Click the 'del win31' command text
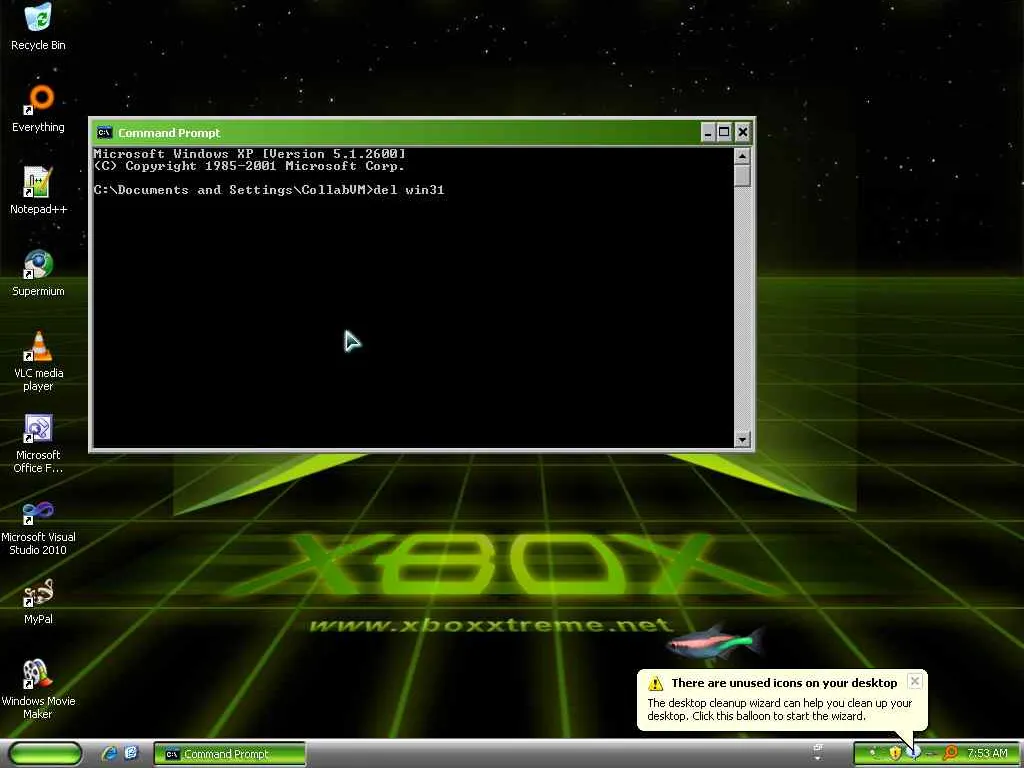Image resolution: width=1024 pixels, height=768 pixels. point(409,190)
